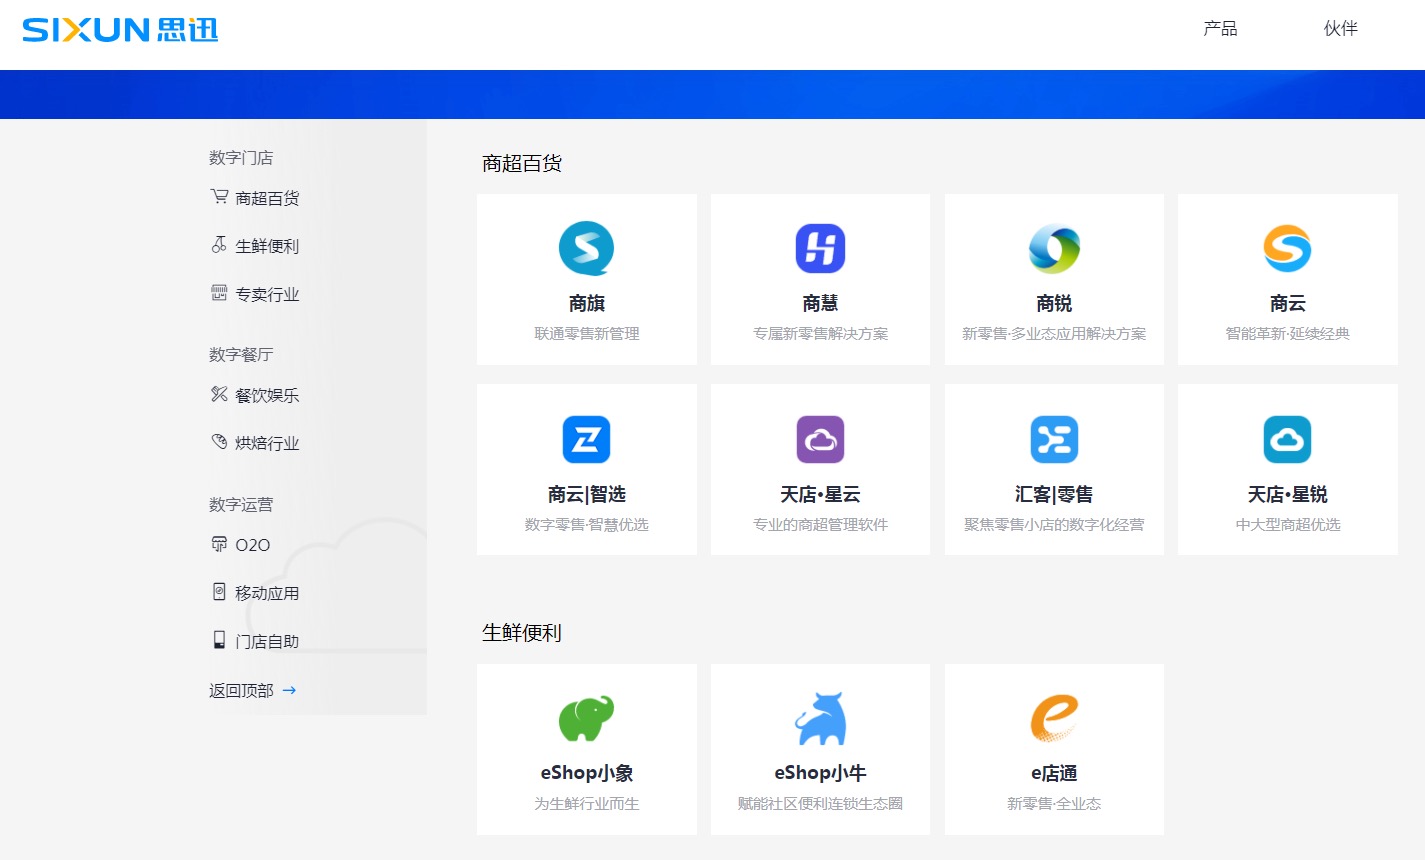
Task: Click the 数字餐厅 sidebar heading
Action: pyautogui.click(x=241, y=355)
